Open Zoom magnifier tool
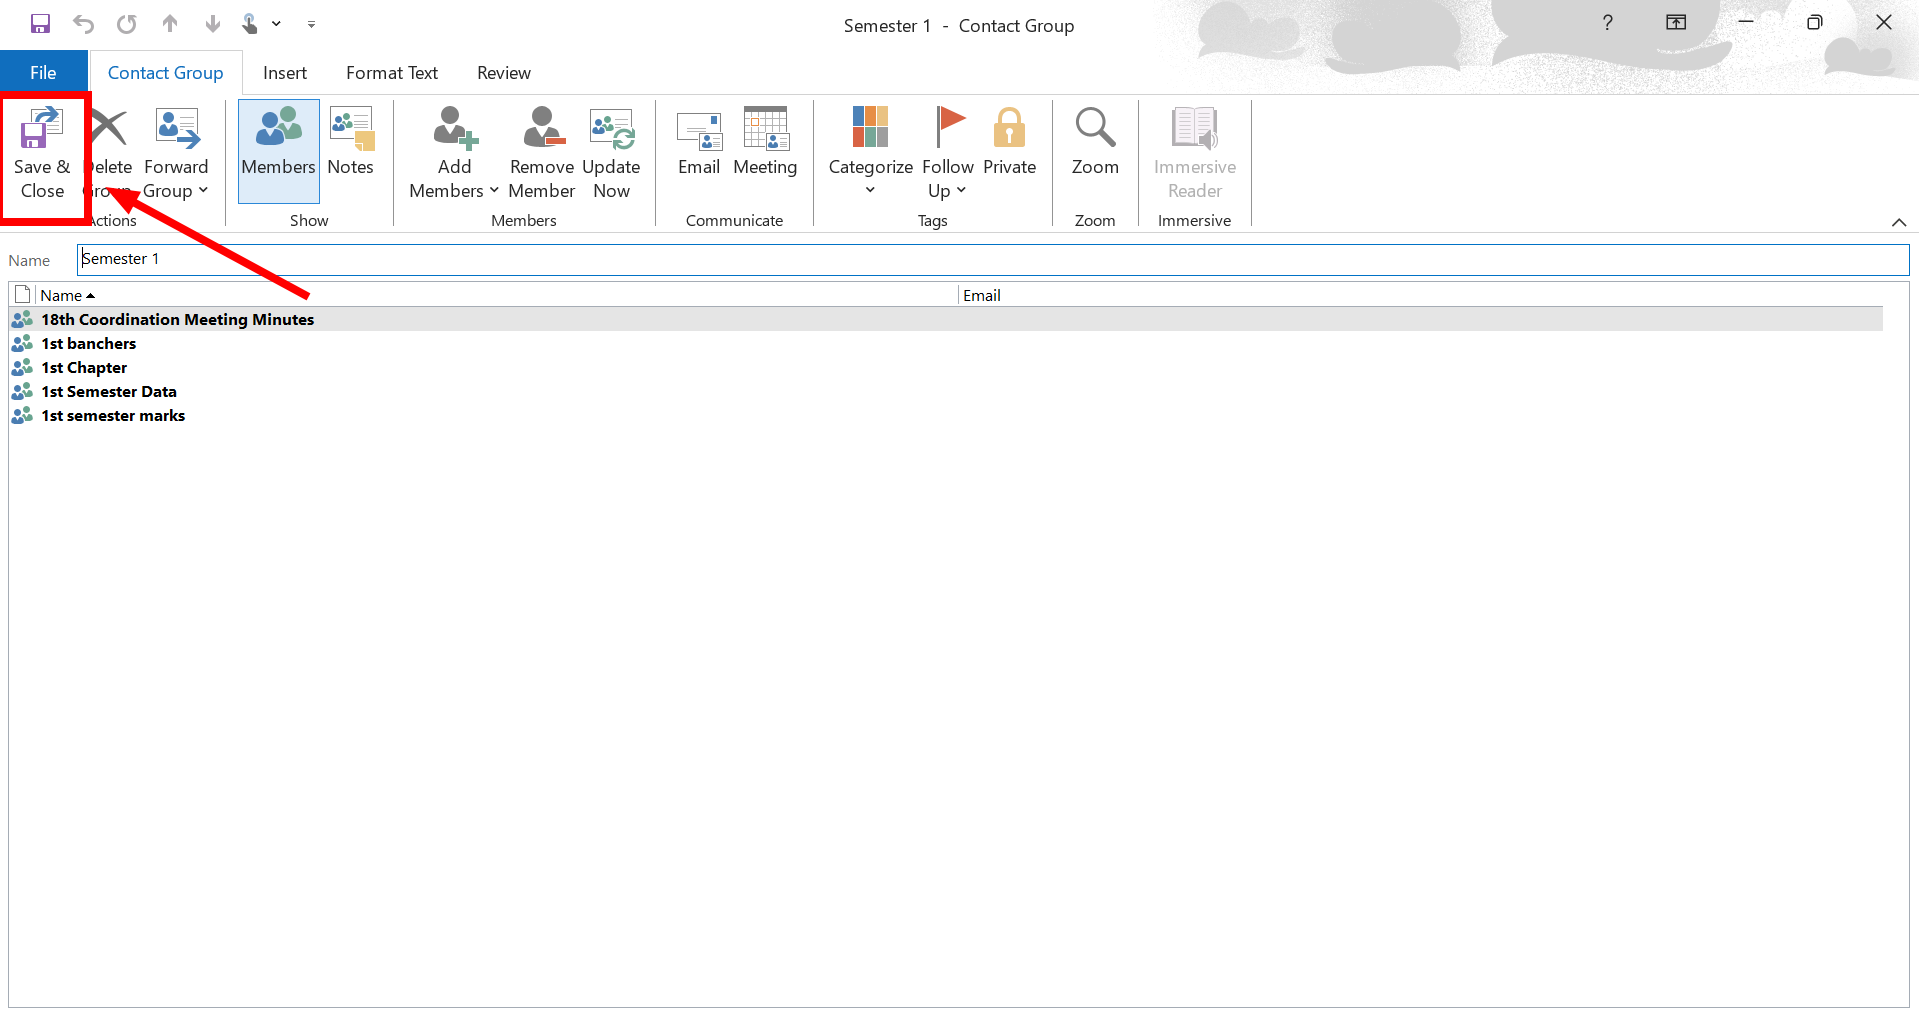1919x1016 pixels. point(1095,142)
